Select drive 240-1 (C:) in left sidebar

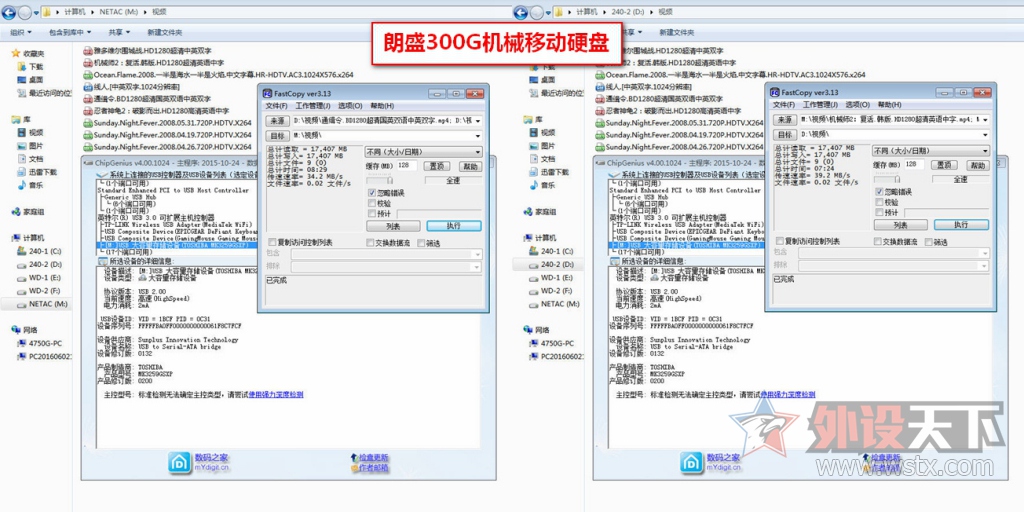click(39, 251)
